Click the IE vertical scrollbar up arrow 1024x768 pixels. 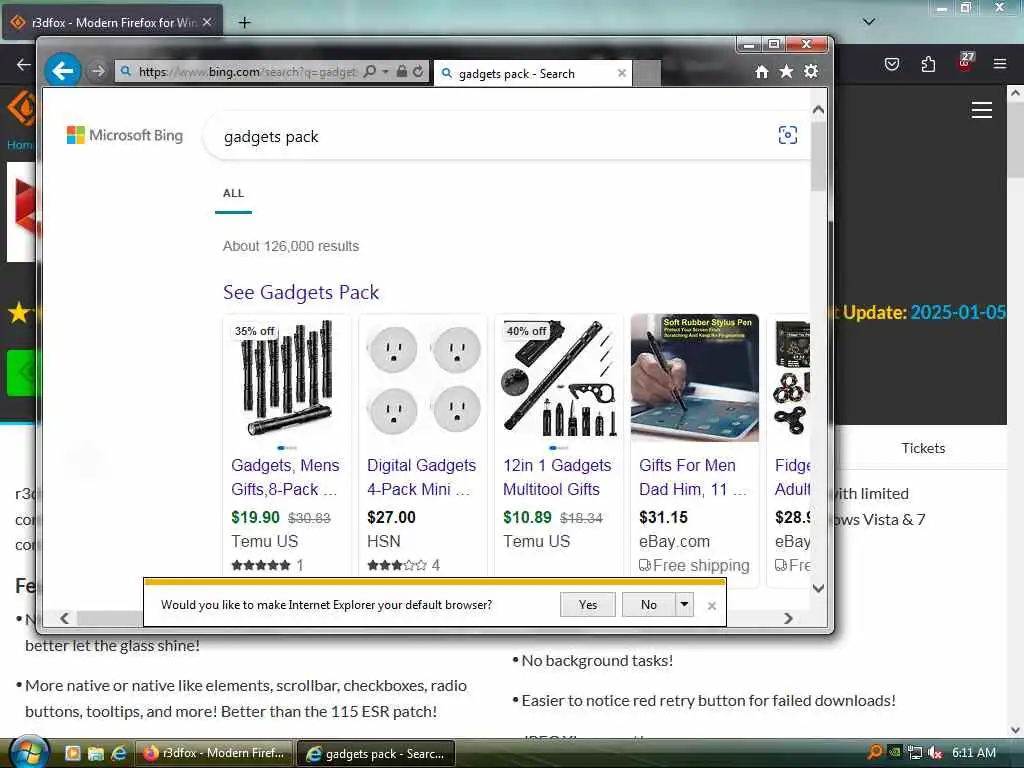(x=818, y=110)
